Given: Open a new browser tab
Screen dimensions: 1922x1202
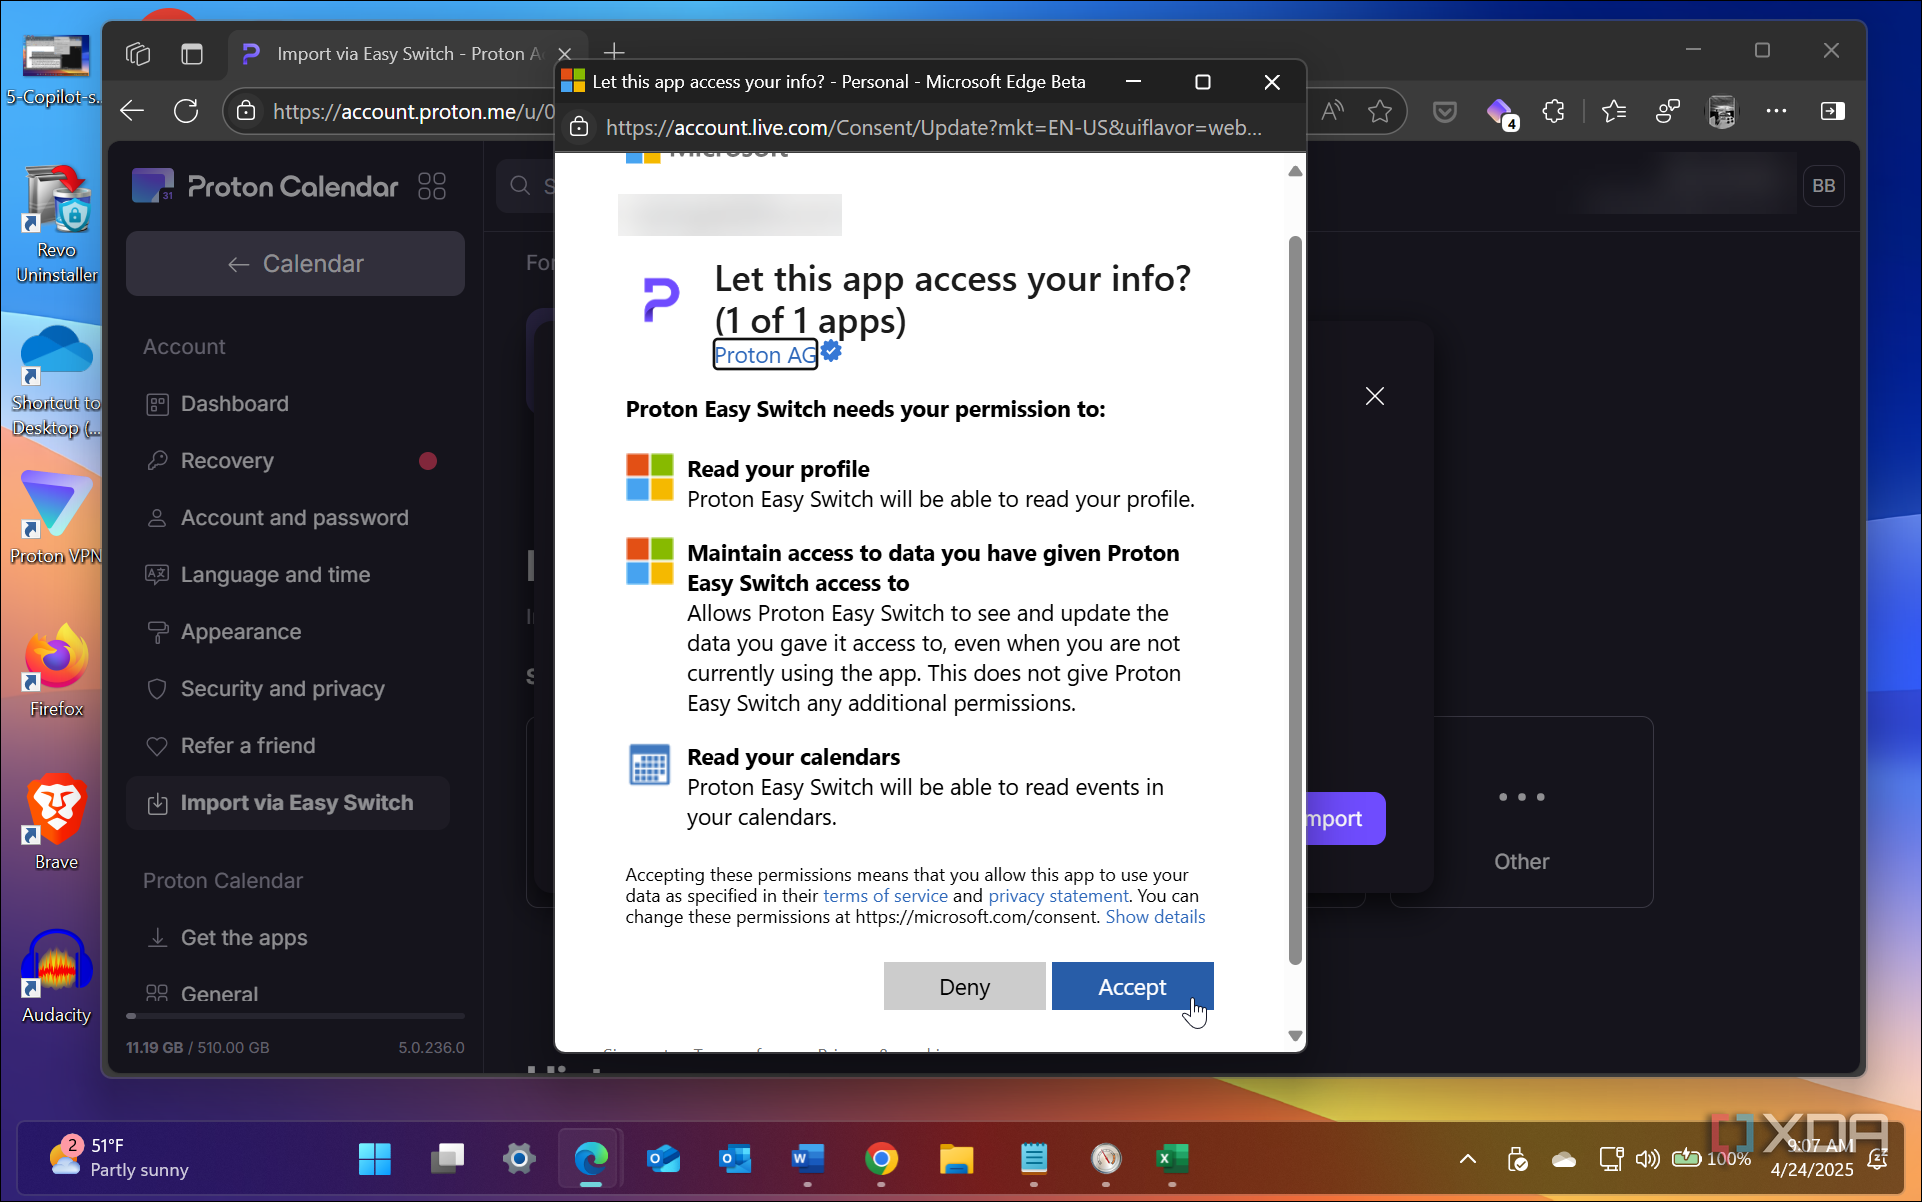Looking at the screenshot, I should 614,52.
